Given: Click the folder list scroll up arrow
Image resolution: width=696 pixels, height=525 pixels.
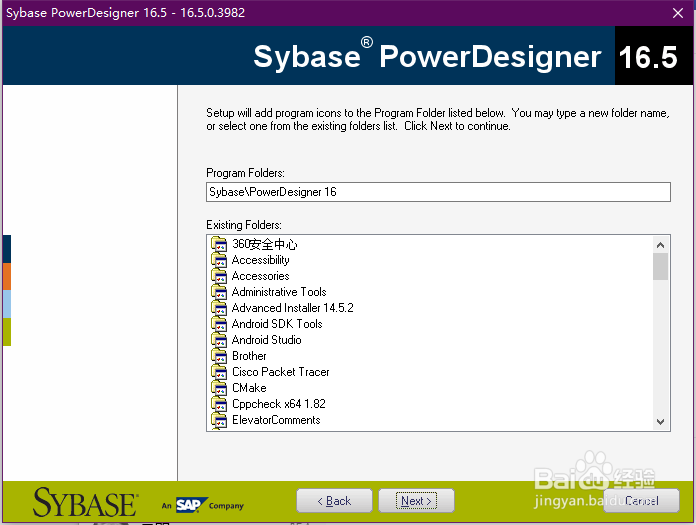Looking at the screenshot, I should [x=660, y=245].
